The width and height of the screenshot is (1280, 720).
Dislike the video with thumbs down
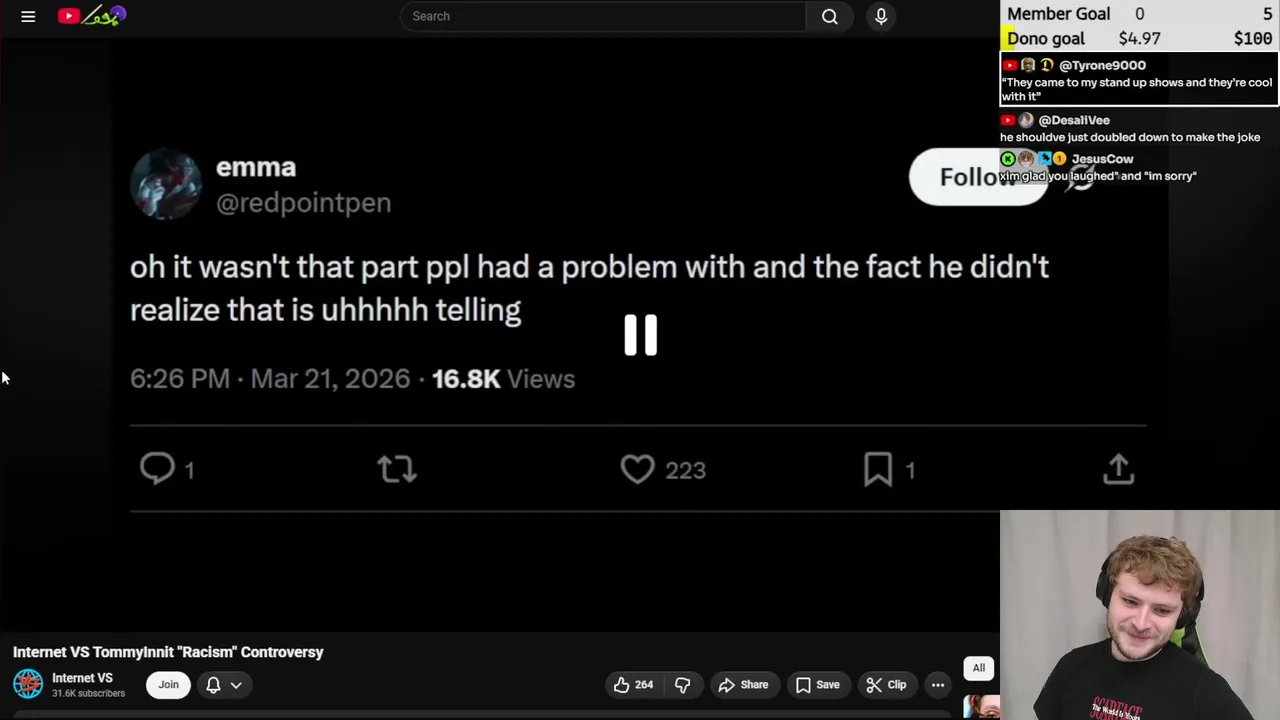pos(683,685)
